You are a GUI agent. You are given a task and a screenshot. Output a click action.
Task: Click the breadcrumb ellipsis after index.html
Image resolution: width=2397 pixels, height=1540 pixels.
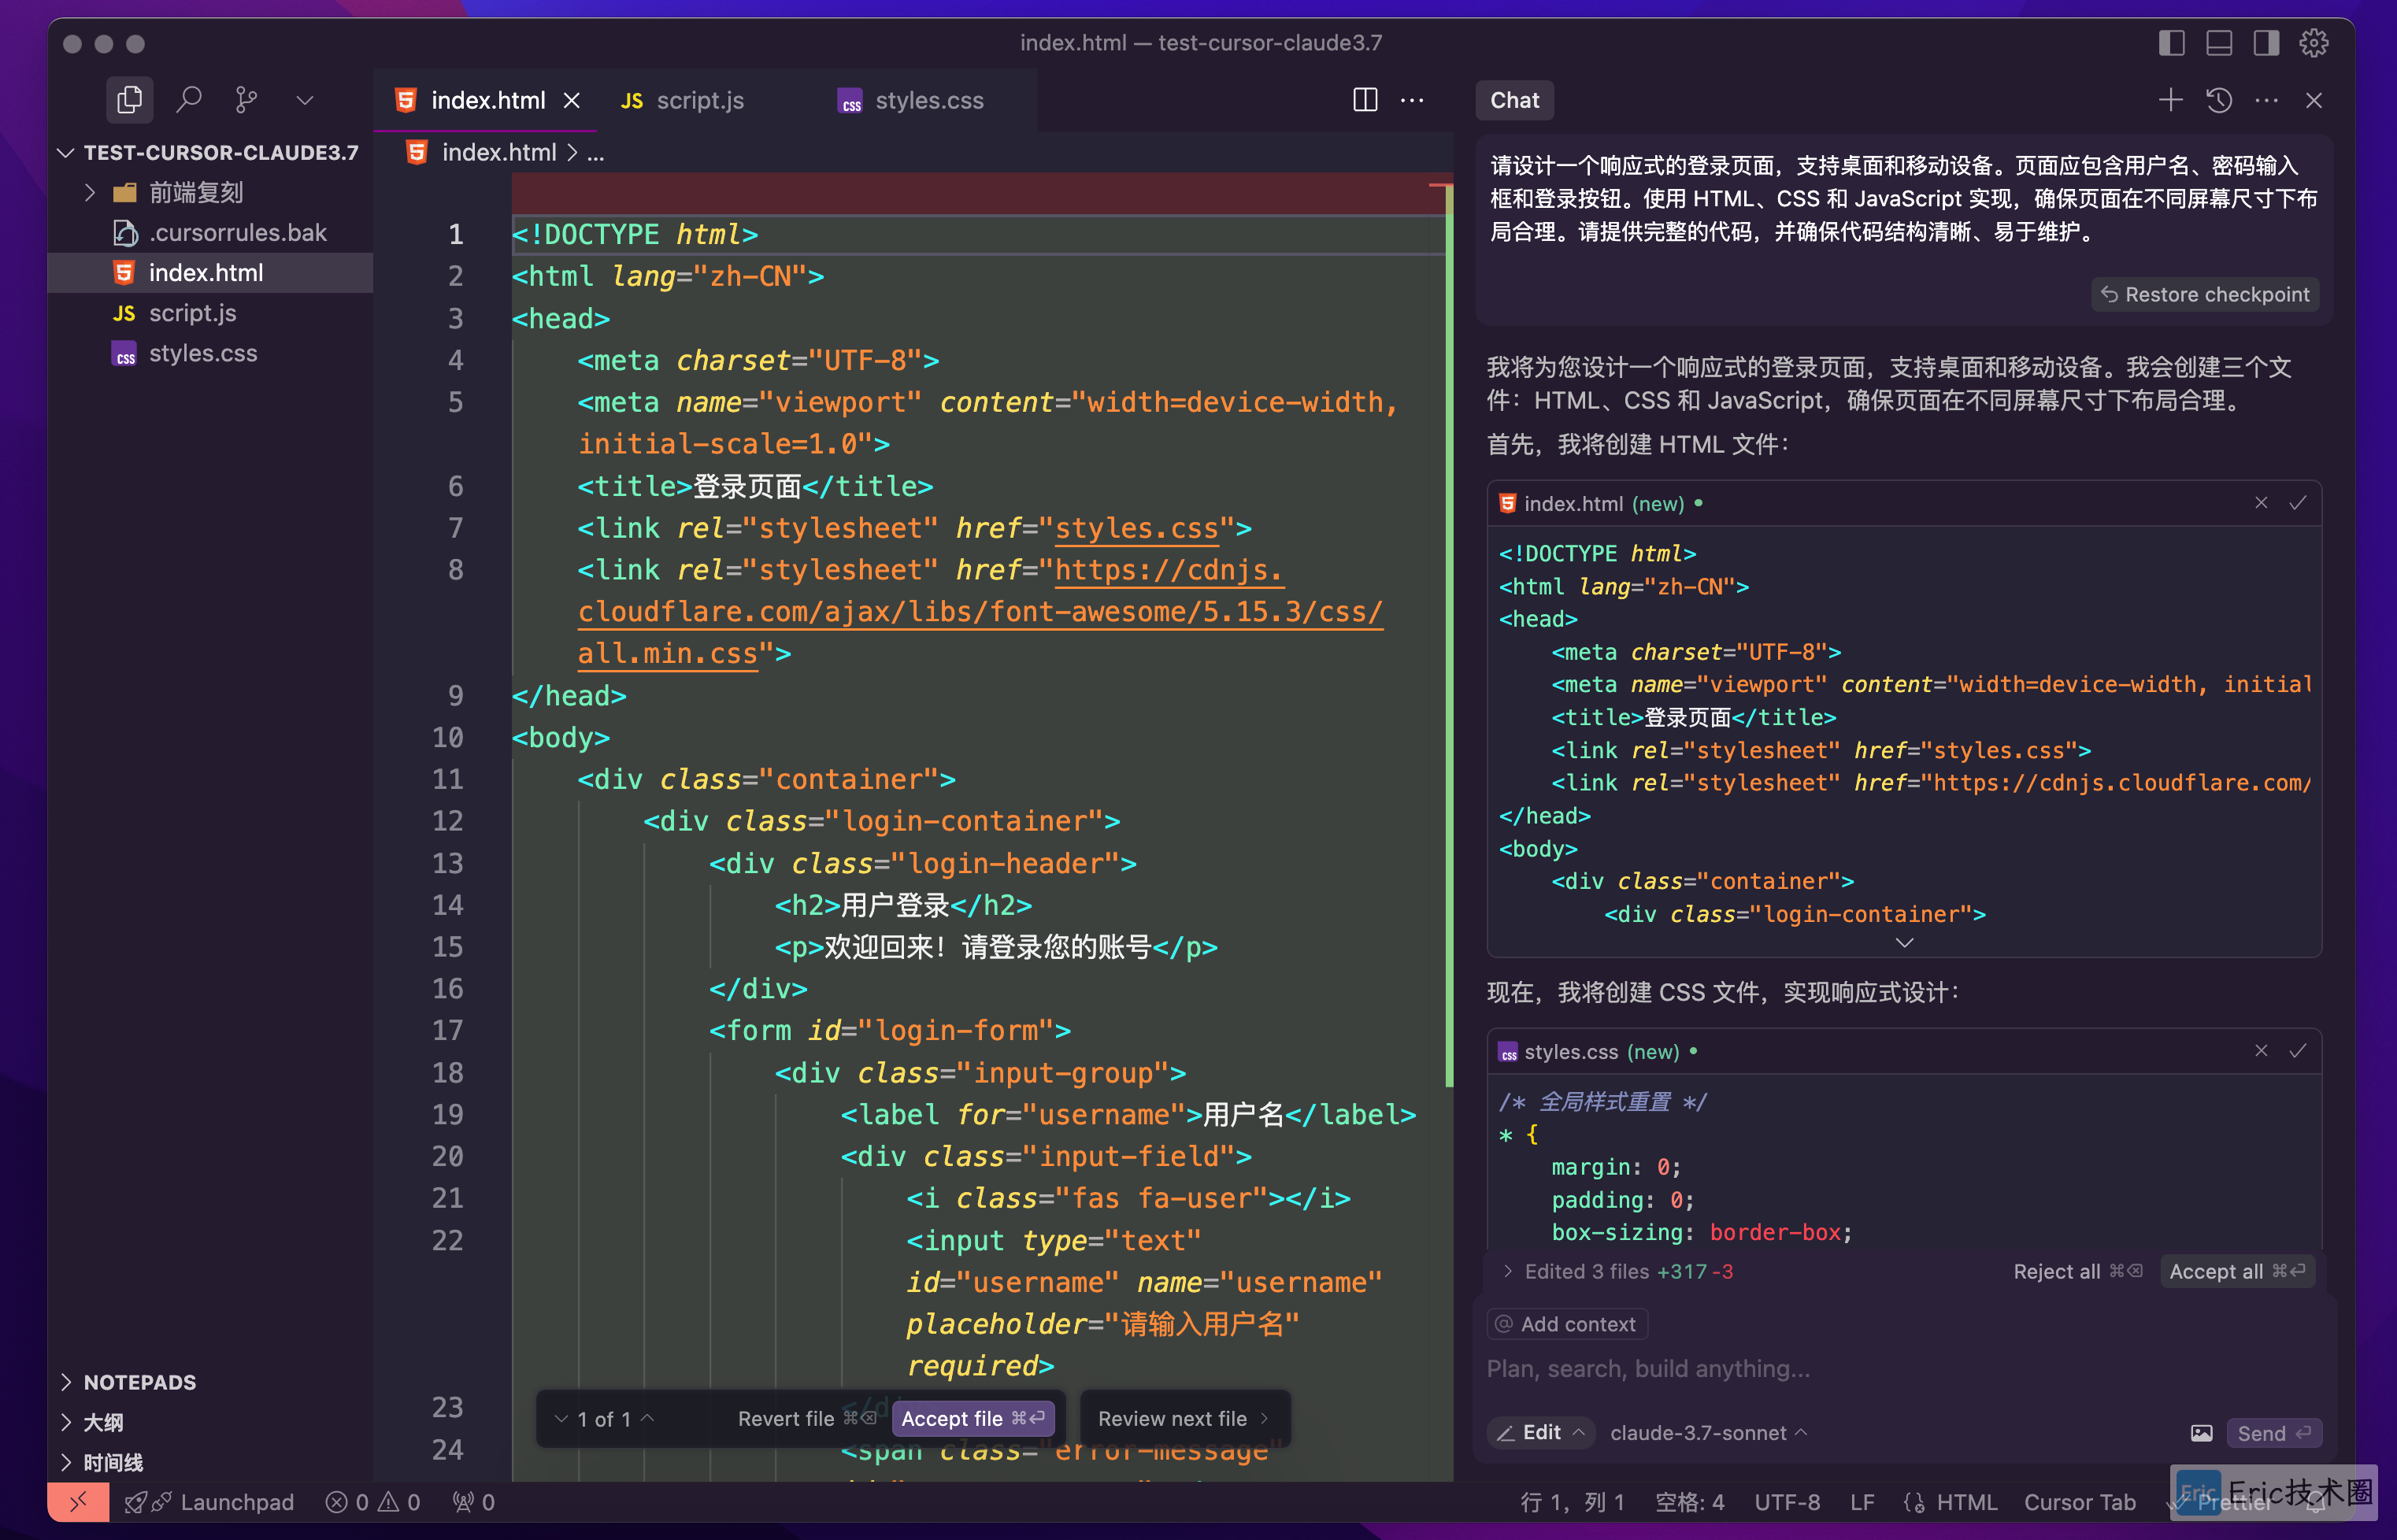[596, 153]
